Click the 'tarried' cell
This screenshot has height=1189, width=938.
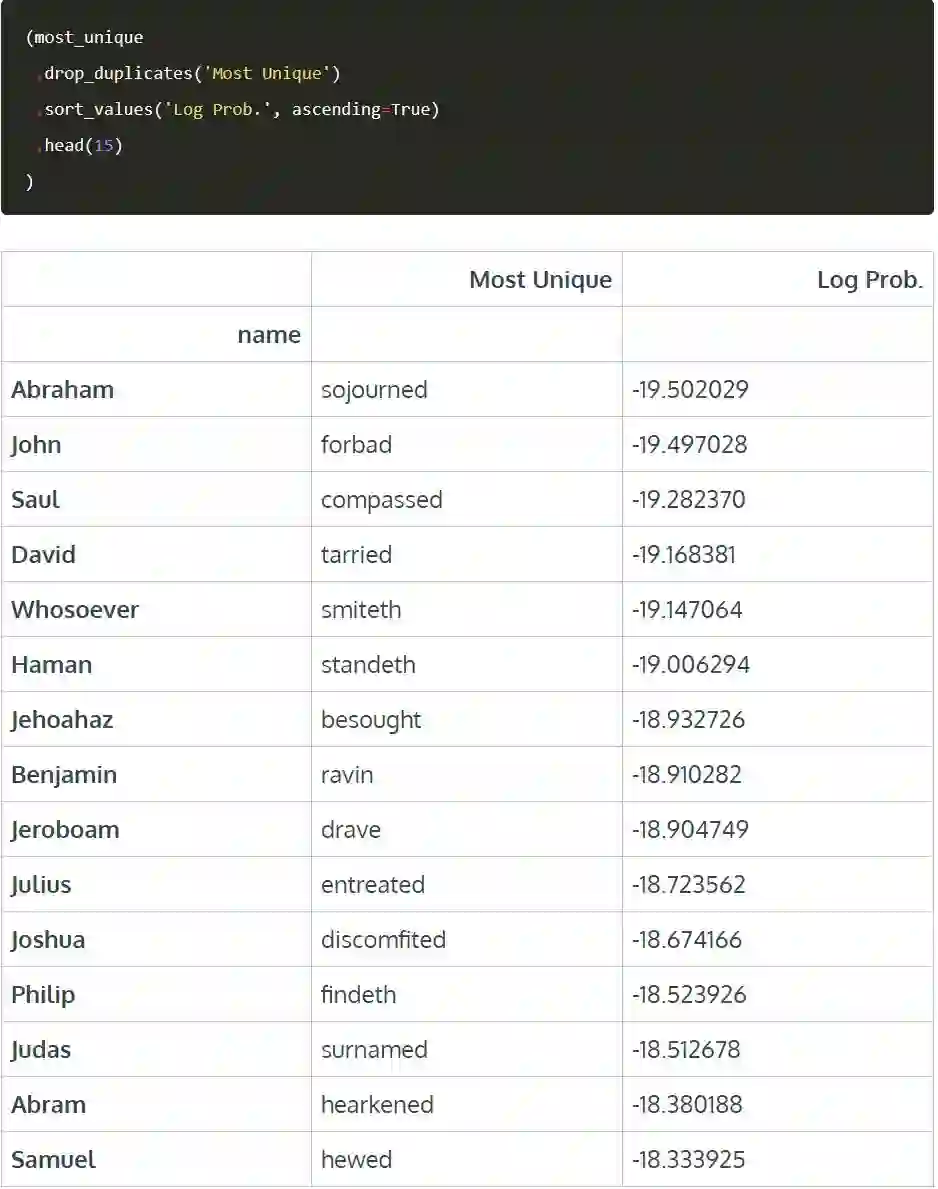tap(356, 555)
